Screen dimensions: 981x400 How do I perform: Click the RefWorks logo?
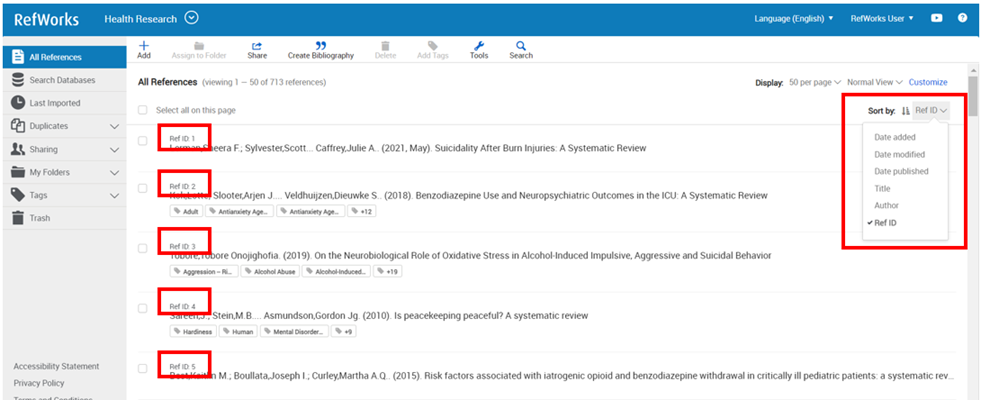pos(46,19)
